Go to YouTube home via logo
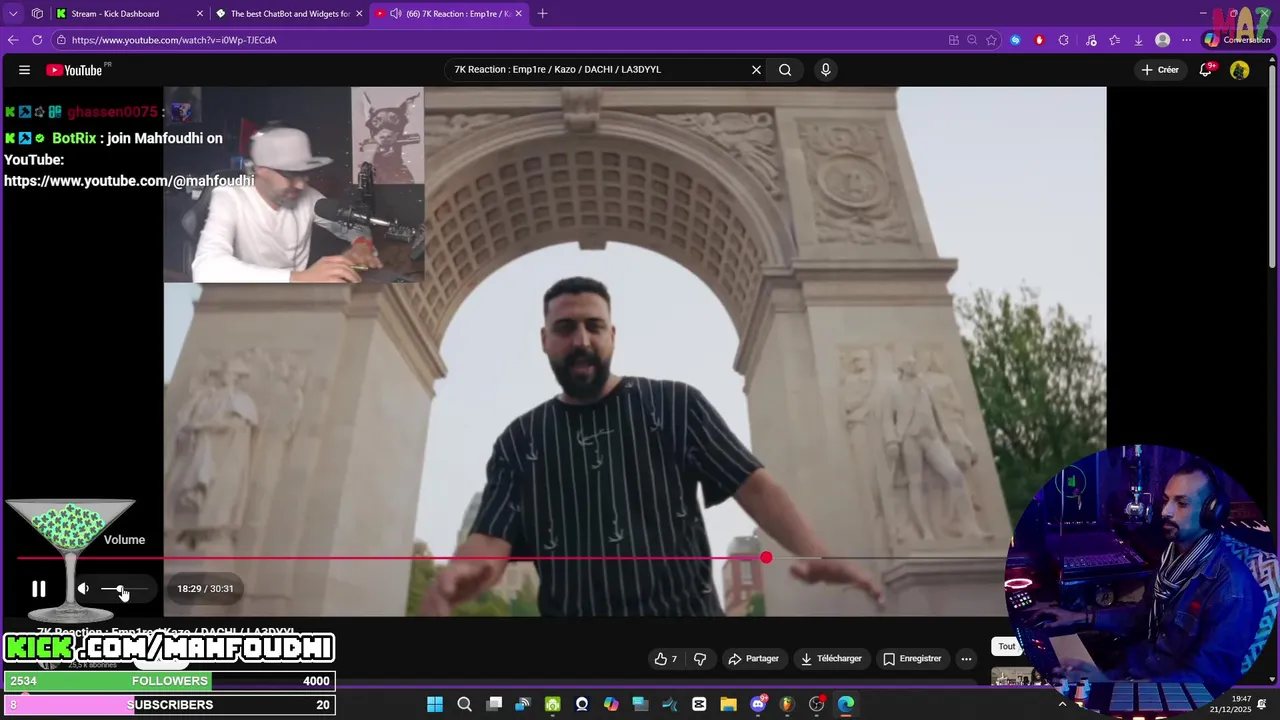This screenshot has width=1280, height=720. (74, 70)
